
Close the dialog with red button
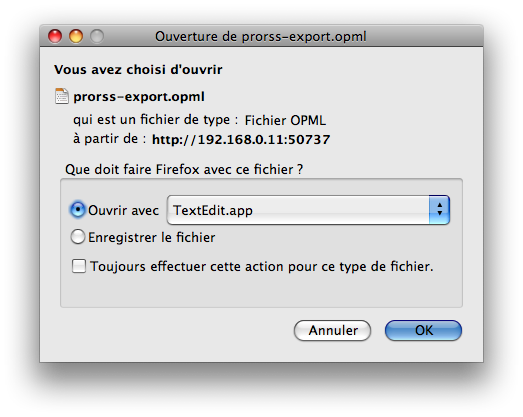[x=55, y=36]
